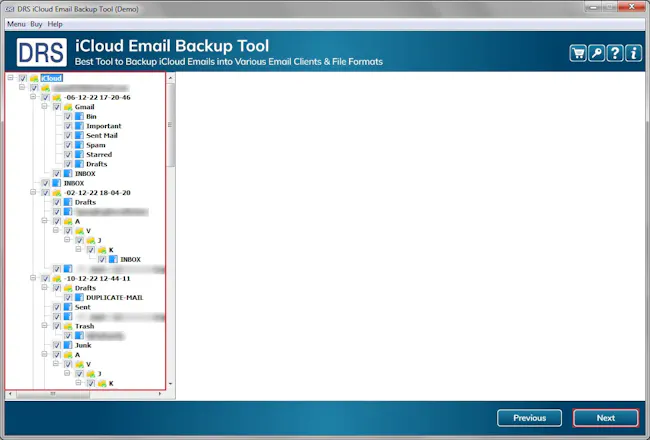Click the key activation icon
This screenshot has height=440, width=650.
[597, 53]
